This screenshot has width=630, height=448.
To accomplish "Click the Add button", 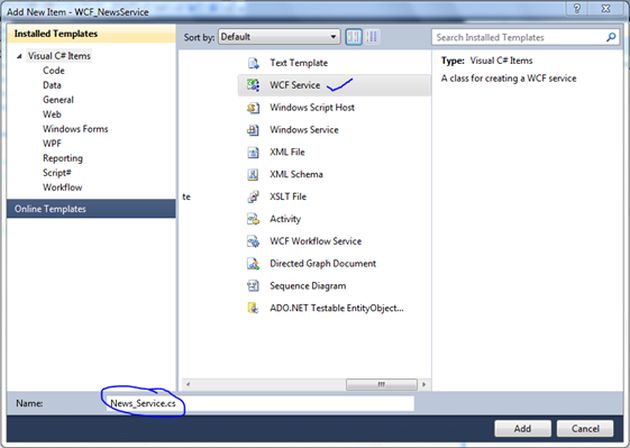I will (x=523, y=429).
